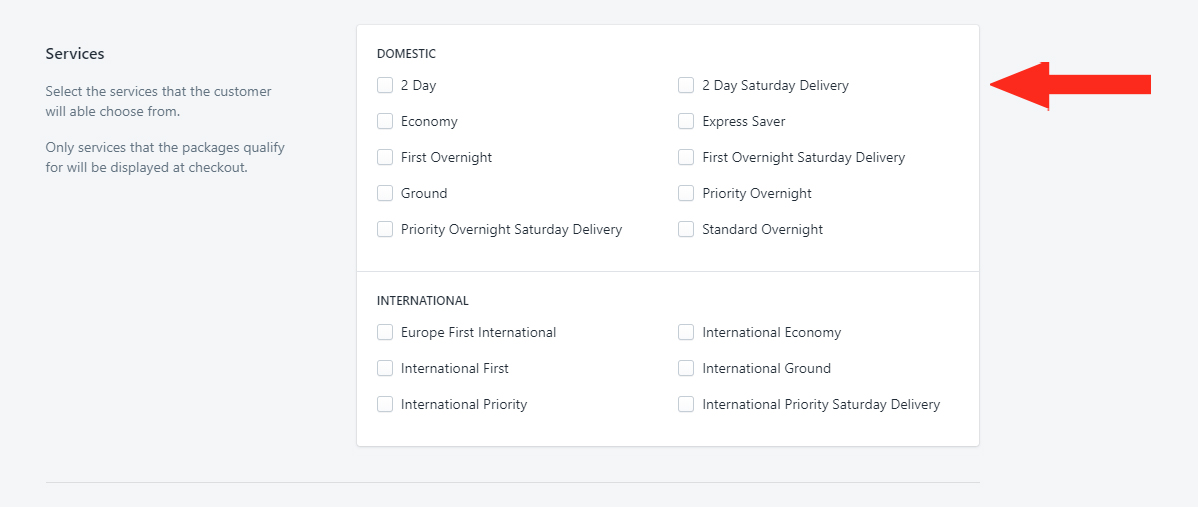Enable the plain 2 Day domestic service
The image size is (1198, 507).
[x=384, y=86]
